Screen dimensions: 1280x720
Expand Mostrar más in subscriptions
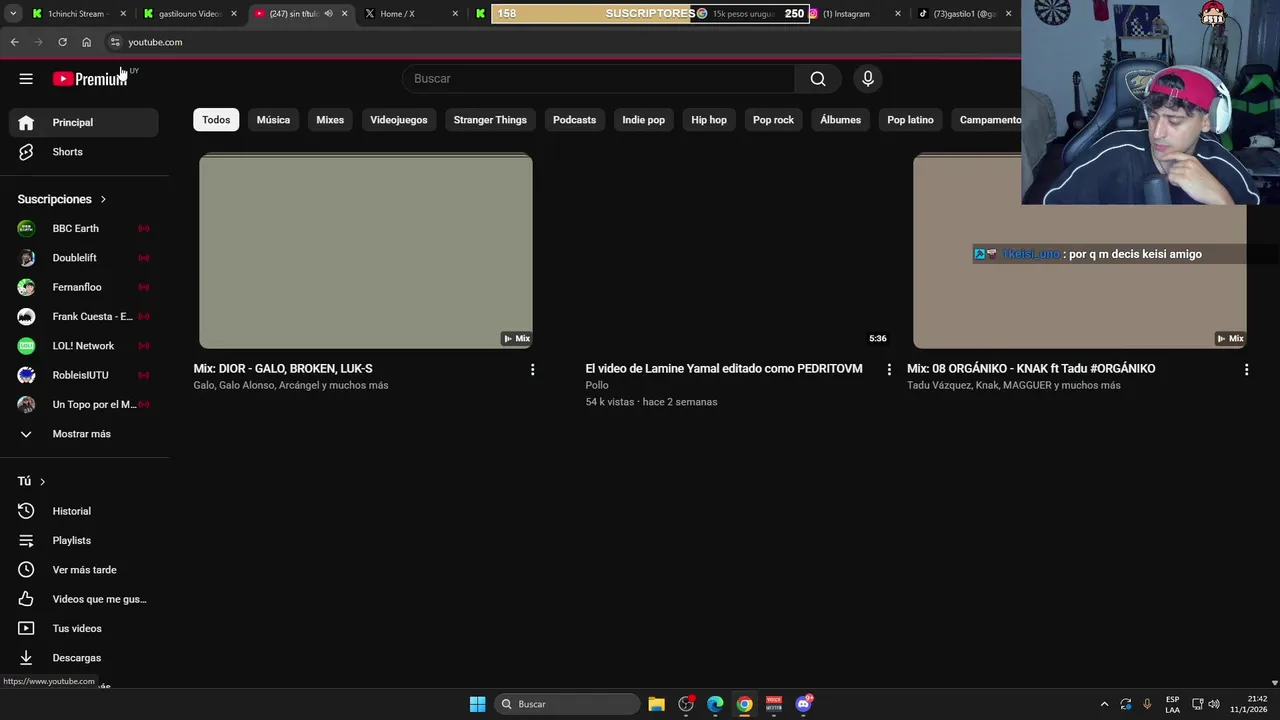coord(84,434)
